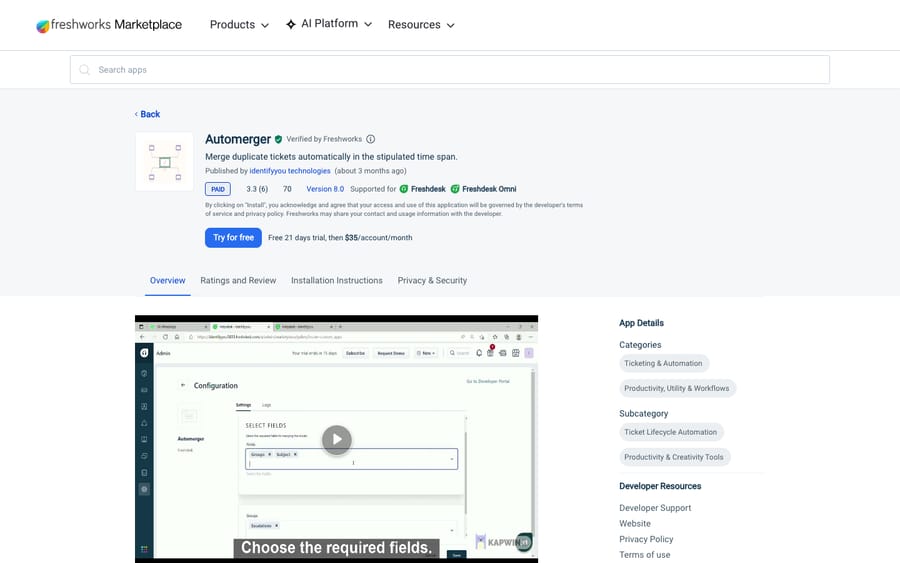Open the Privacy Policy link

646,539
